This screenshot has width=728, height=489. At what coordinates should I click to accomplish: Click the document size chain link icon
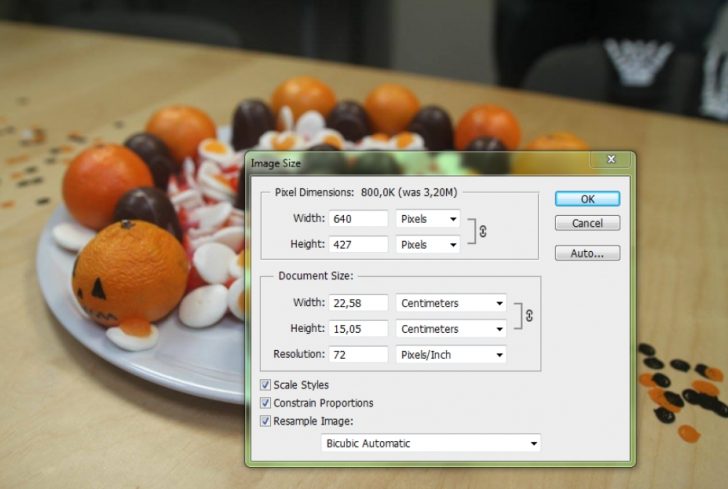[529, 316]
